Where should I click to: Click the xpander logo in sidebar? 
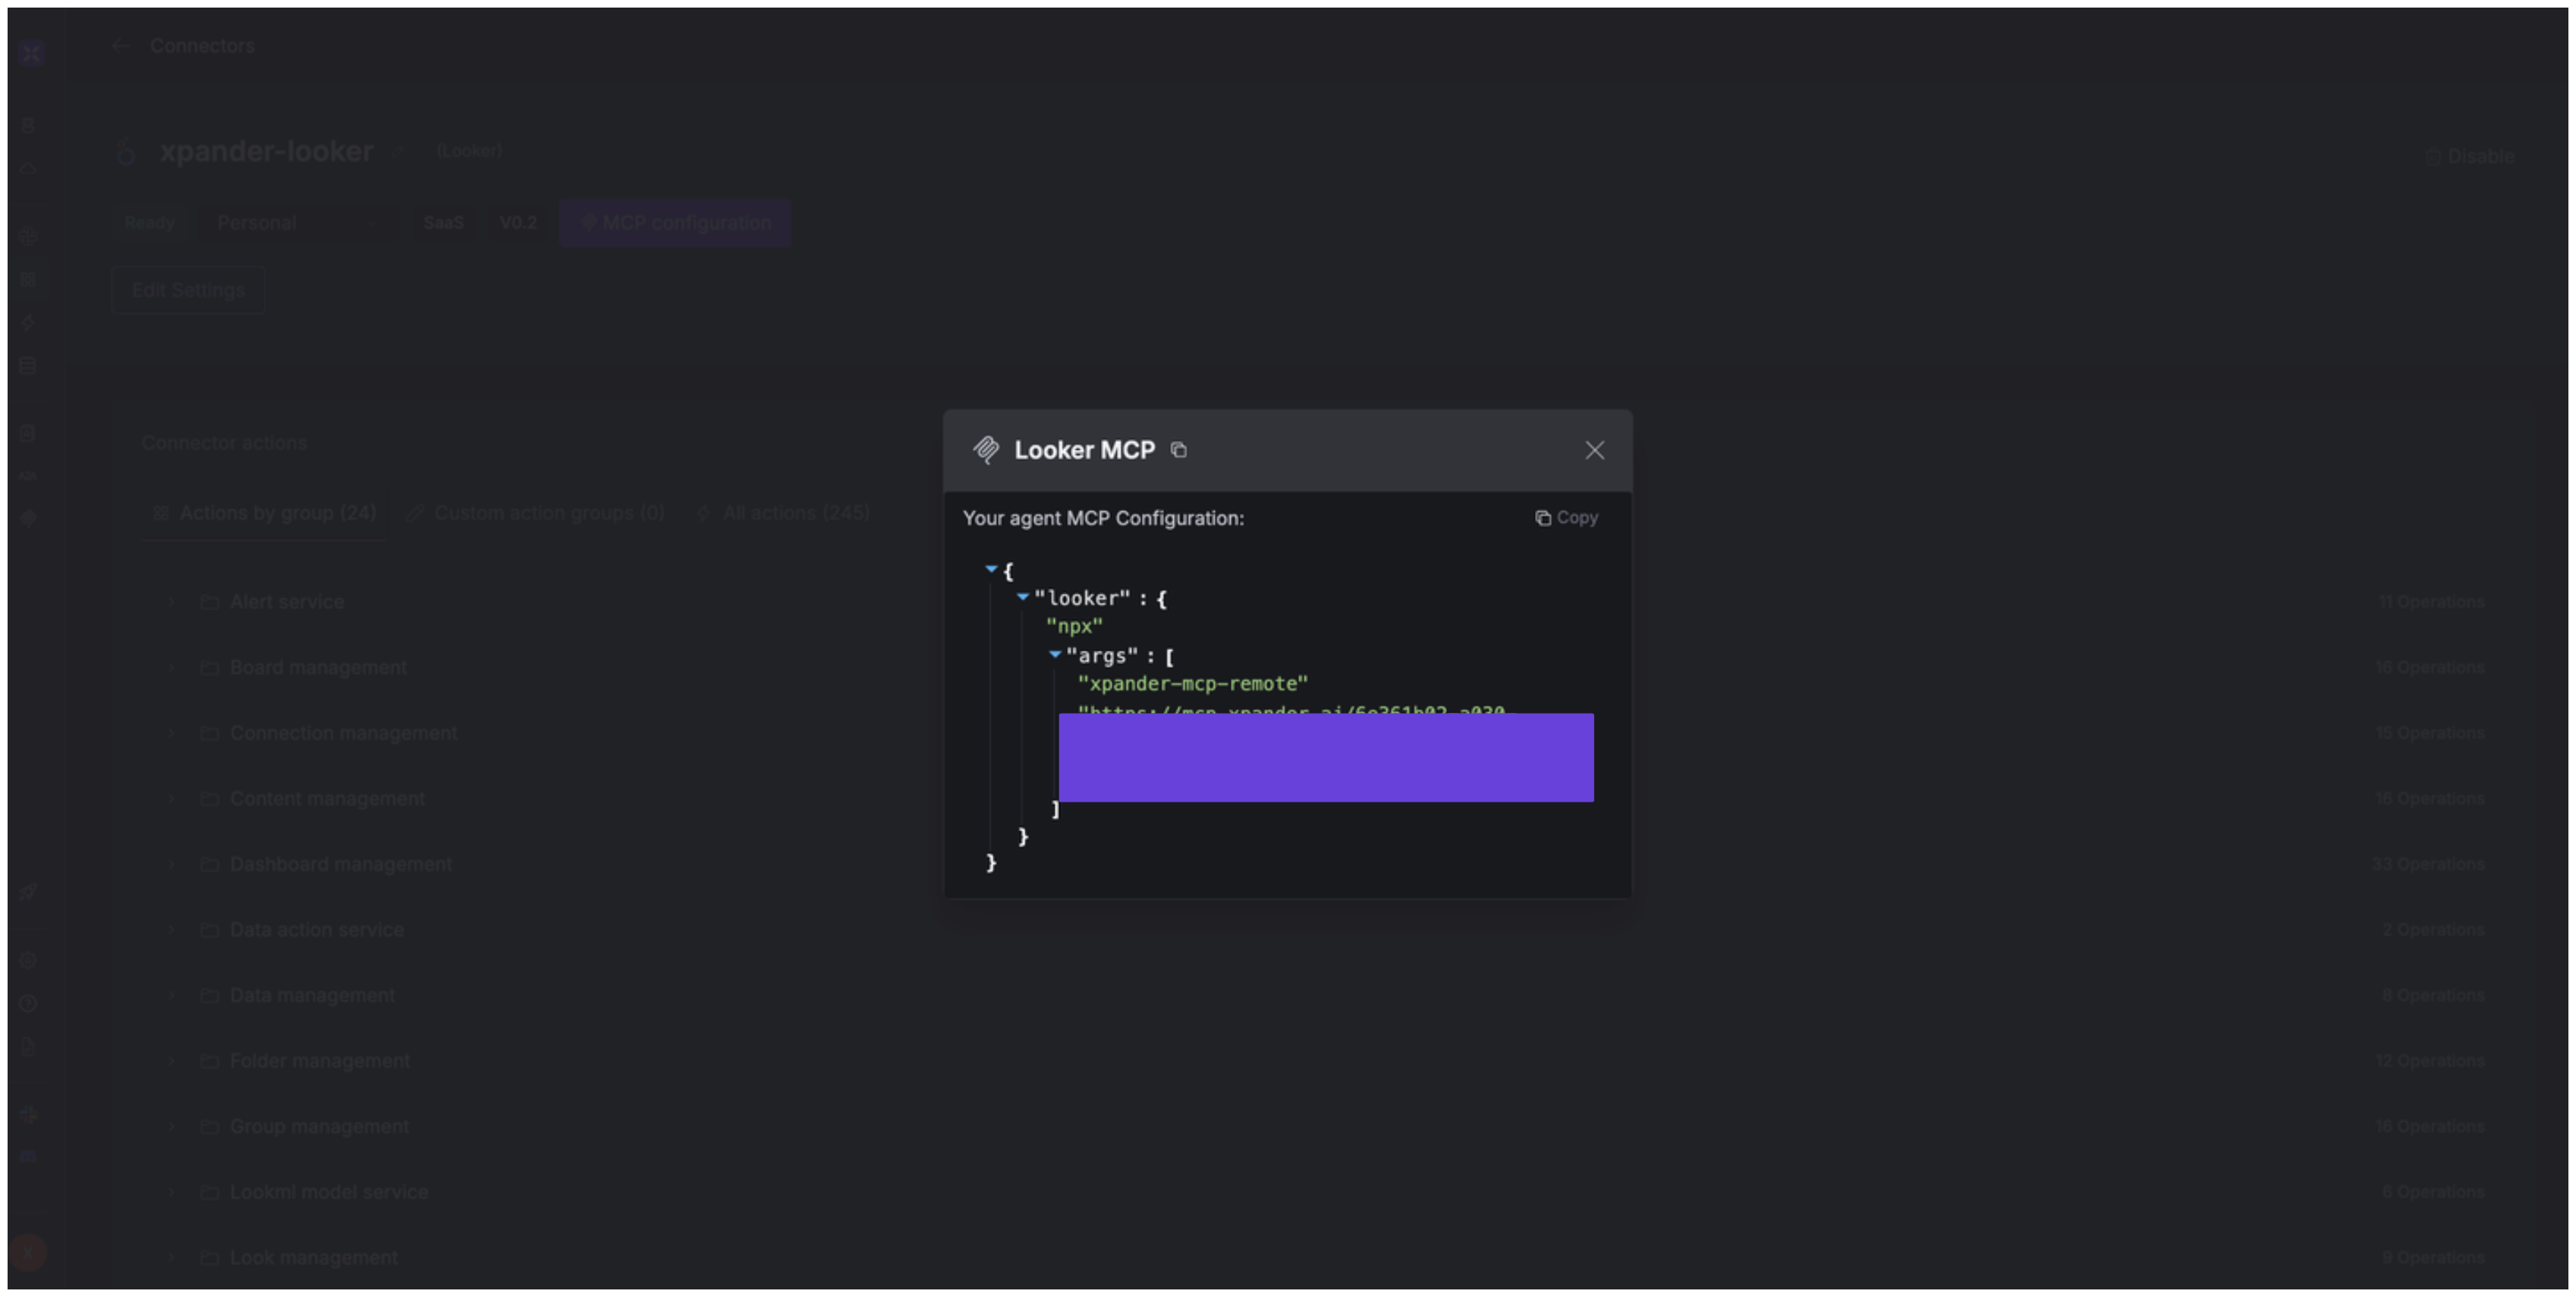30,52
